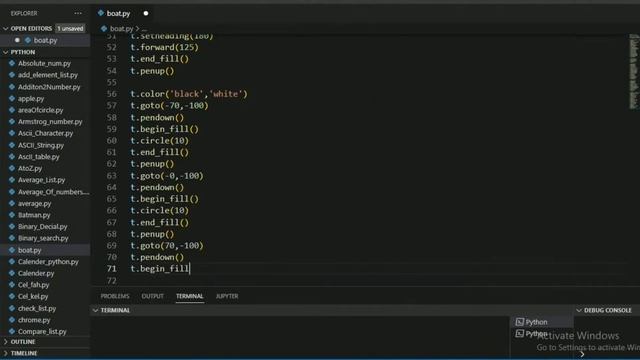
Task: Click the t.color('black','white') line
Action: coord(189,94)
